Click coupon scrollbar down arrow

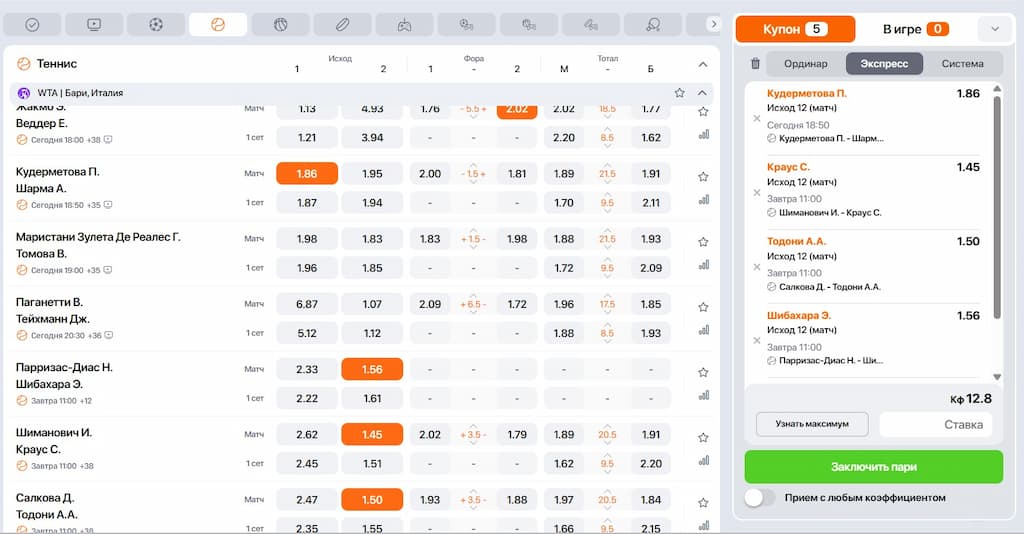pyautogui.click(x=997, y=377)
